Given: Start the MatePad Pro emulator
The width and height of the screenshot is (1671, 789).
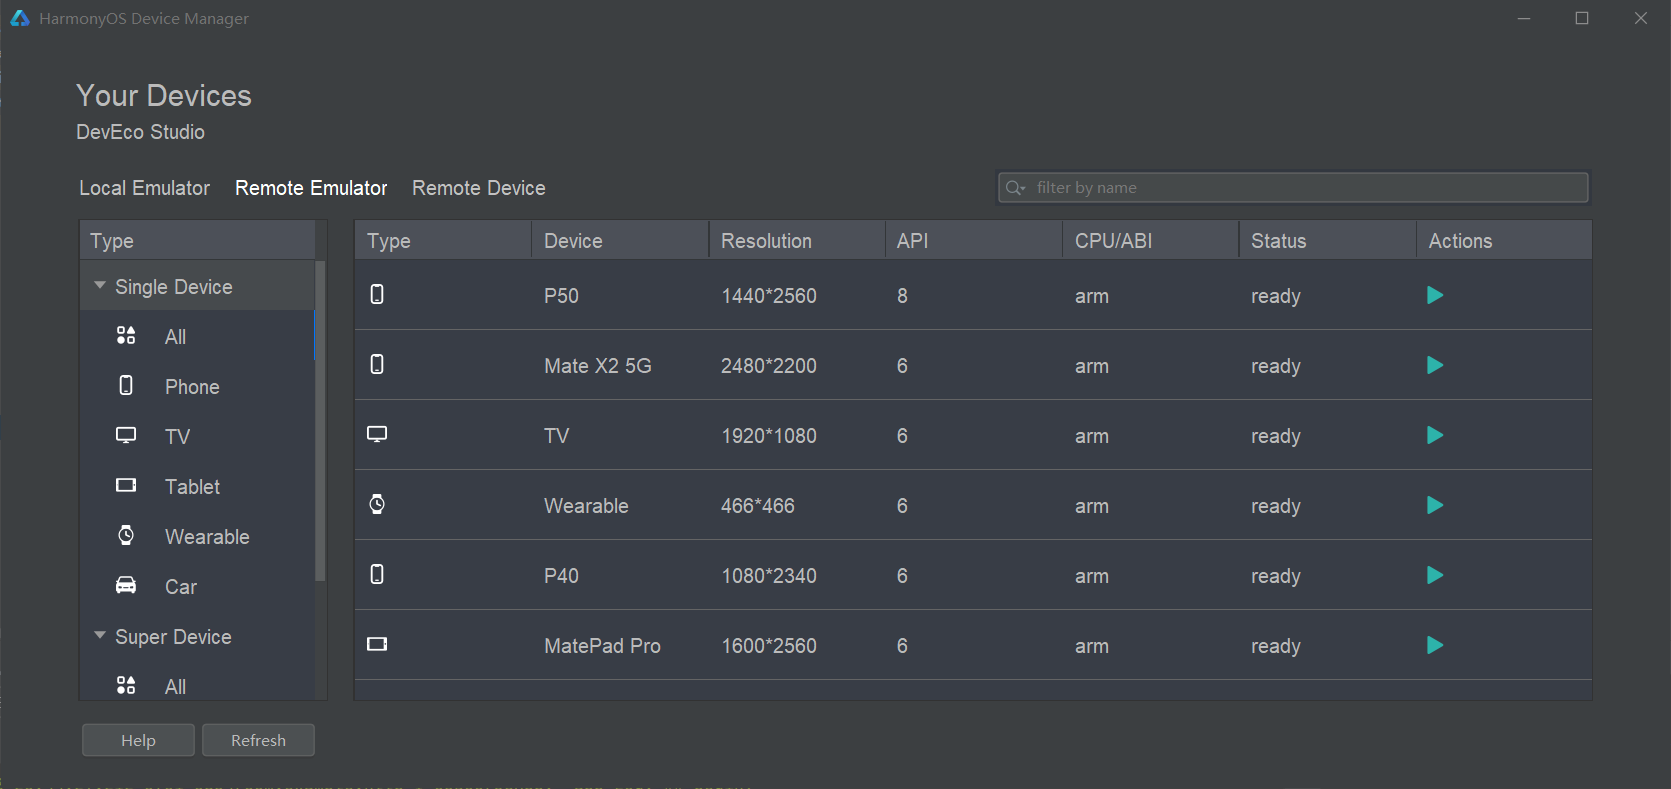Looking at the screenshot, I should coord(1435,645).
